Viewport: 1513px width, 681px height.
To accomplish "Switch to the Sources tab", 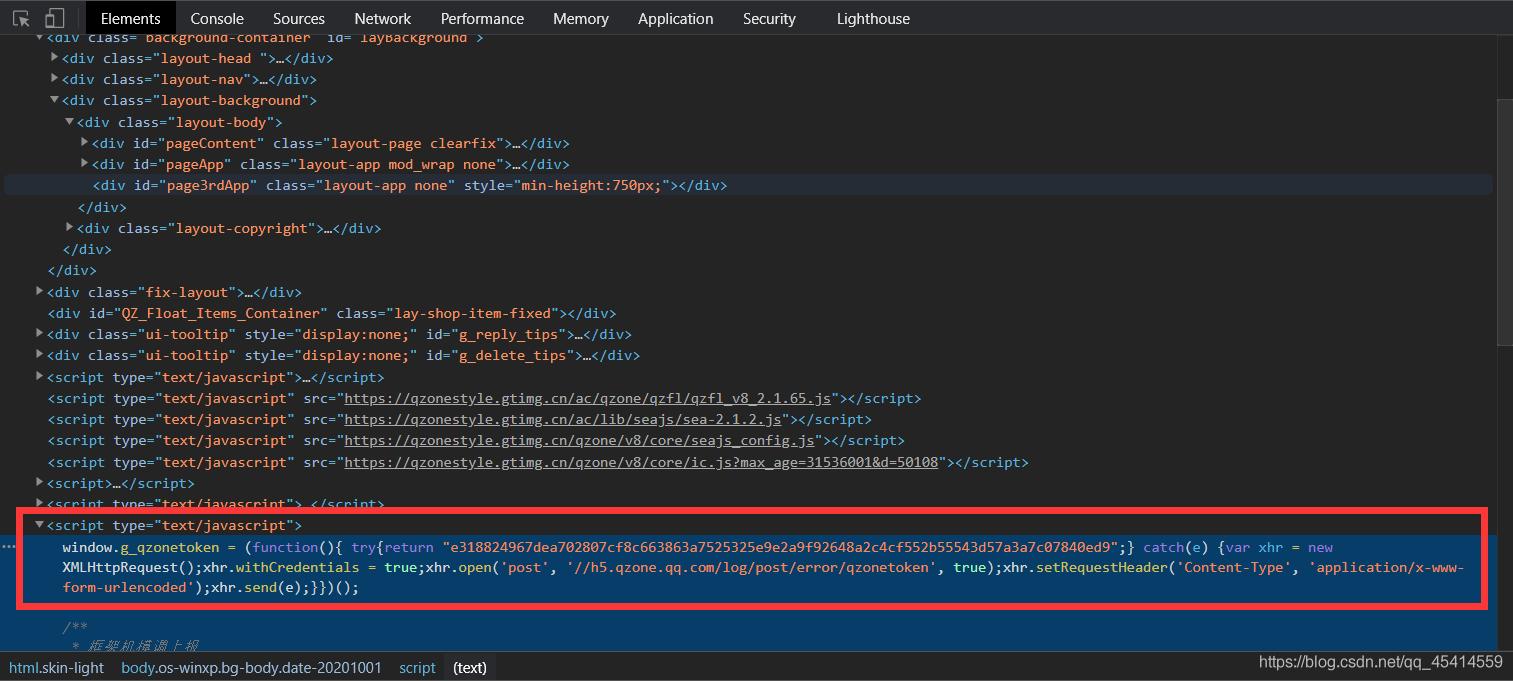I will coord(298,18).
